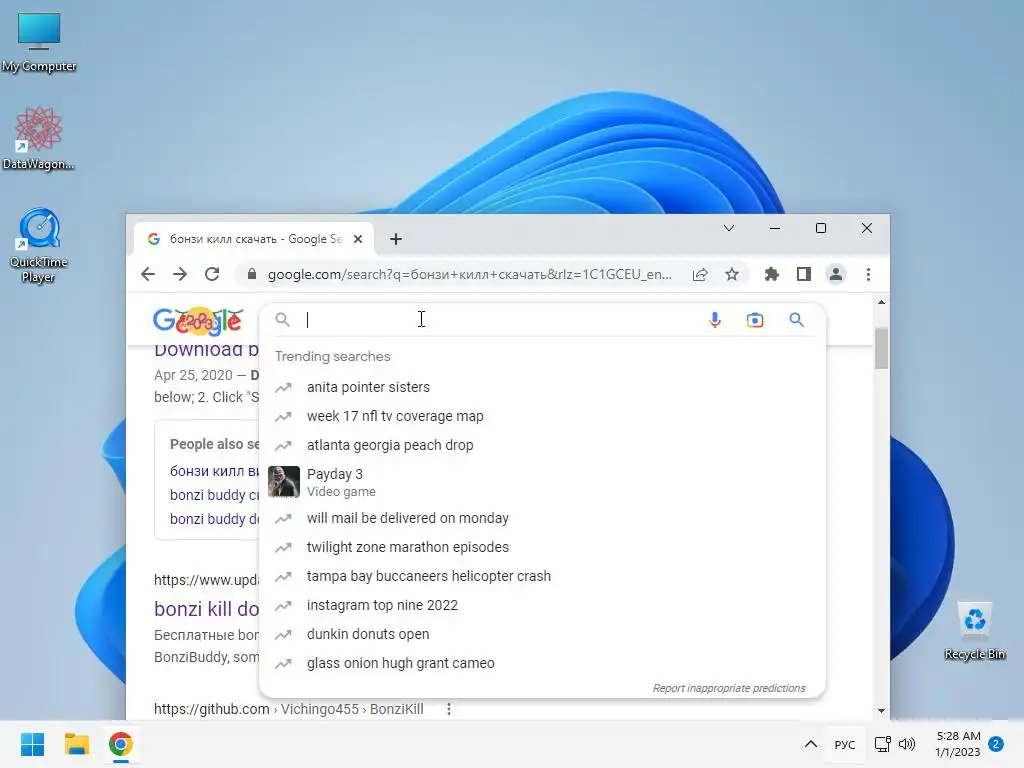Open the clock showing 5:28 AM
1024x768 pixels.
coord(958,744)
